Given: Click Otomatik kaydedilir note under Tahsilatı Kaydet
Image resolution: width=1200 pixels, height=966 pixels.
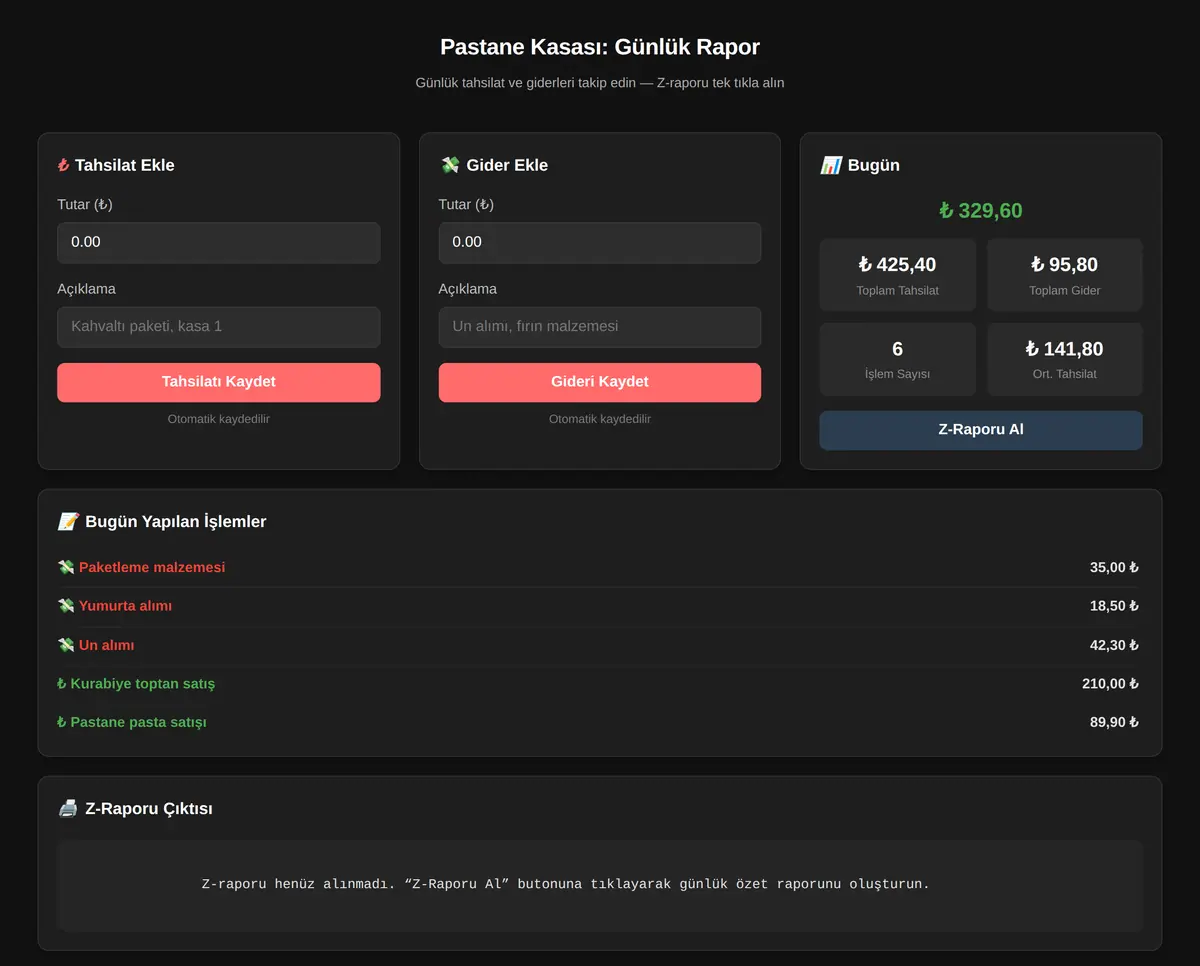Looking at the screenshot, I should [219, 419].
